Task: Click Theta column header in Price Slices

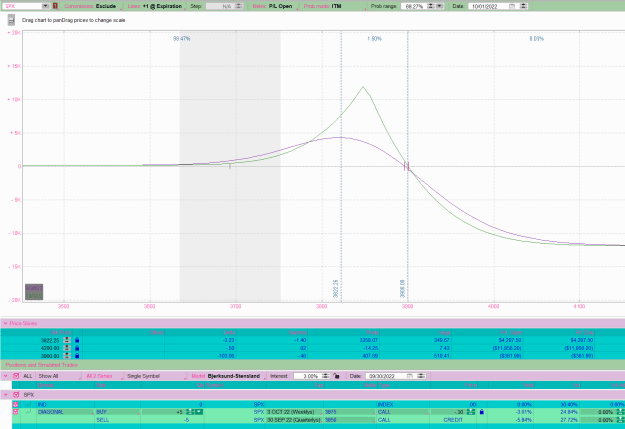Action: [x=372, y=333]
